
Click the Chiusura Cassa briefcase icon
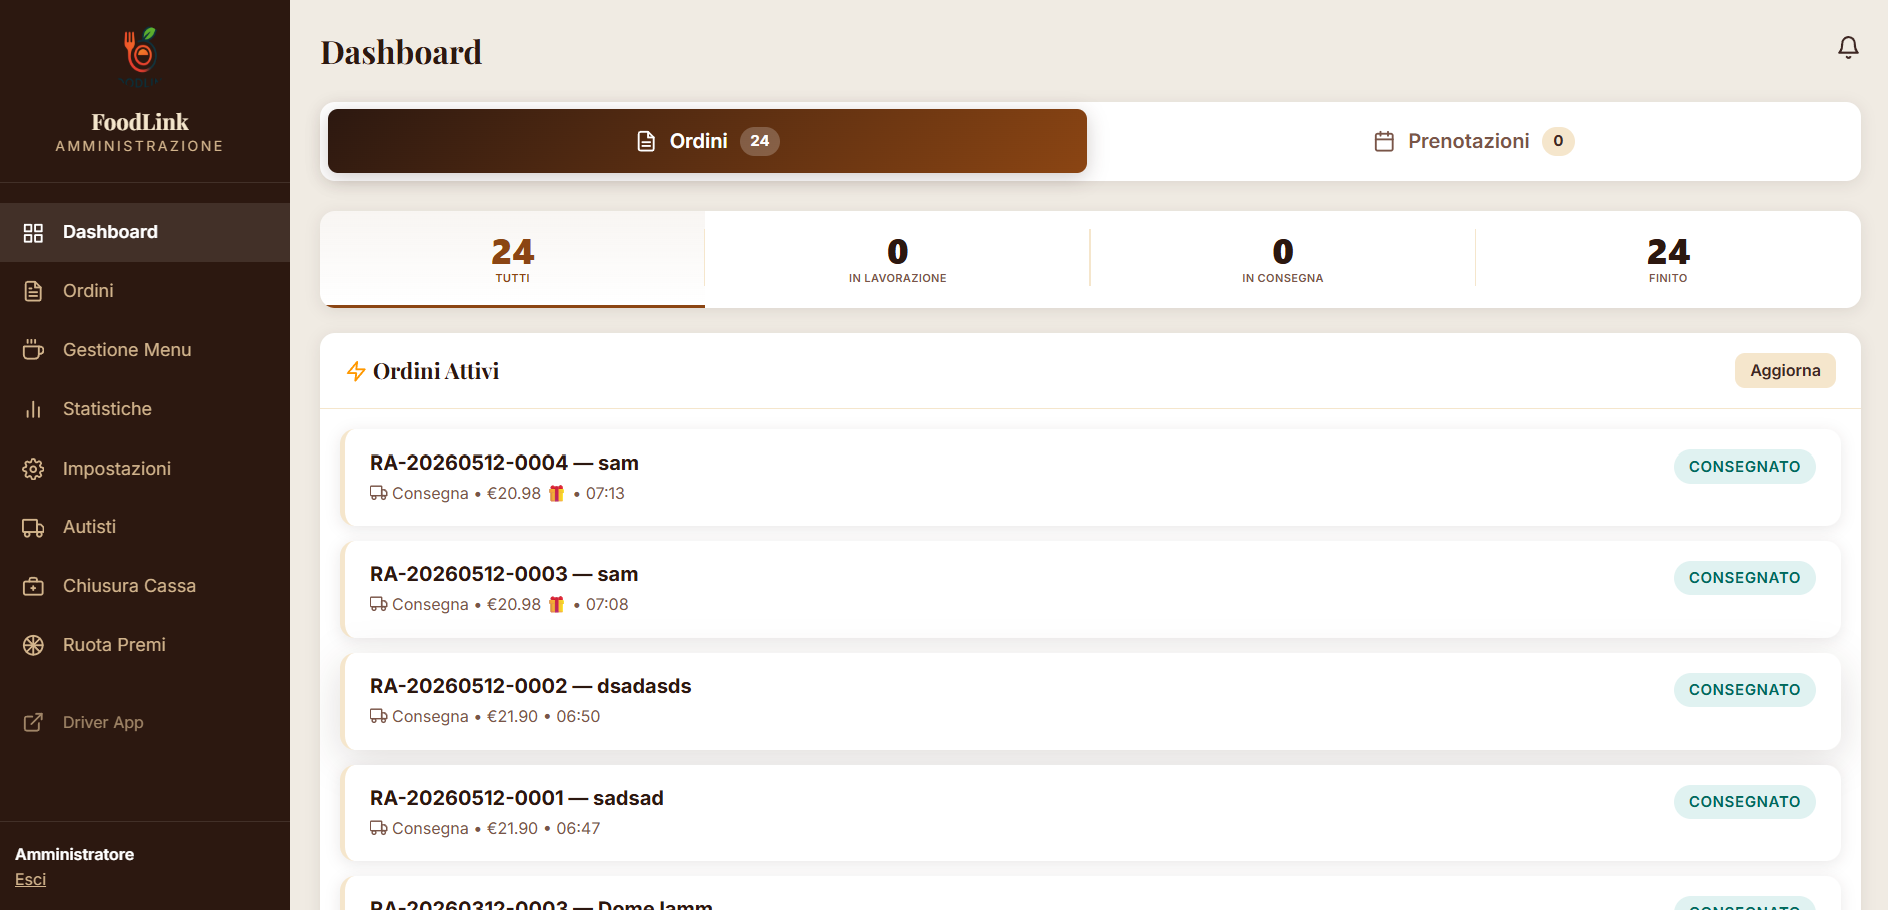click(33, 587)
